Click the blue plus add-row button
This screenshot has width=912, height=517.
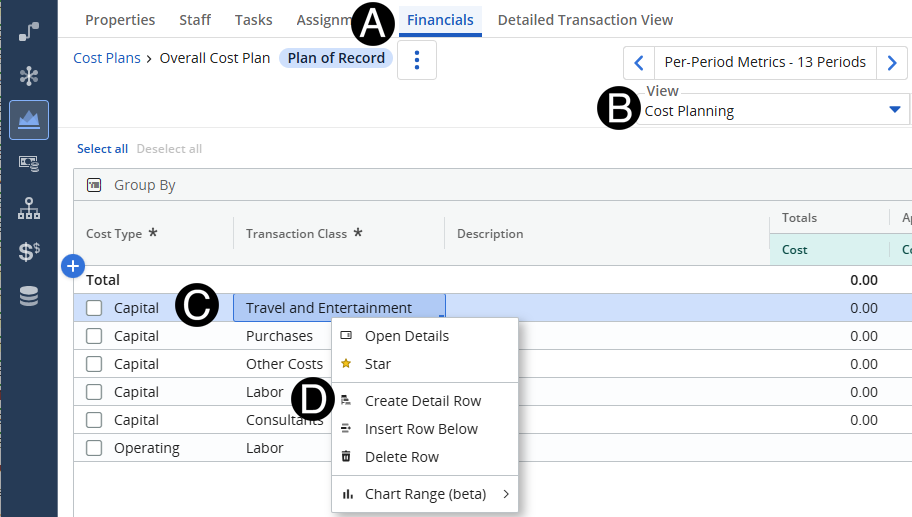coord(72,266)
